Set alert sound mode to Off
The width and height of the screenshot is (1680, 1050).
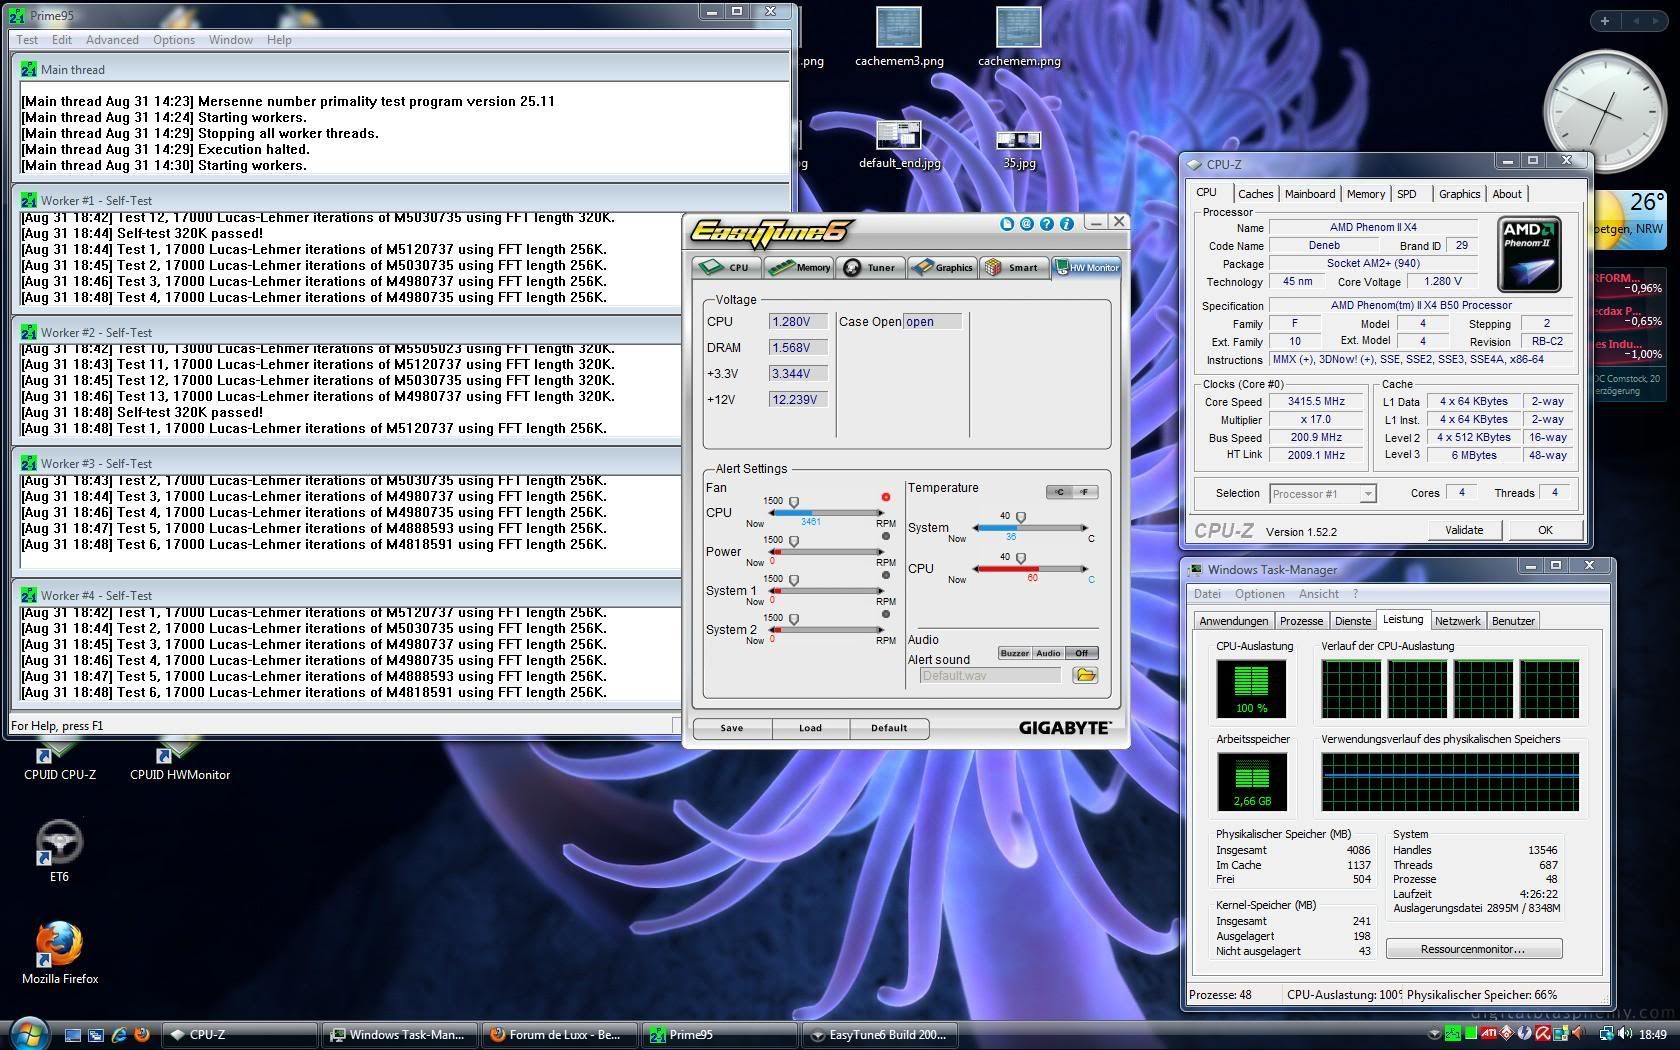(1081, 653)
